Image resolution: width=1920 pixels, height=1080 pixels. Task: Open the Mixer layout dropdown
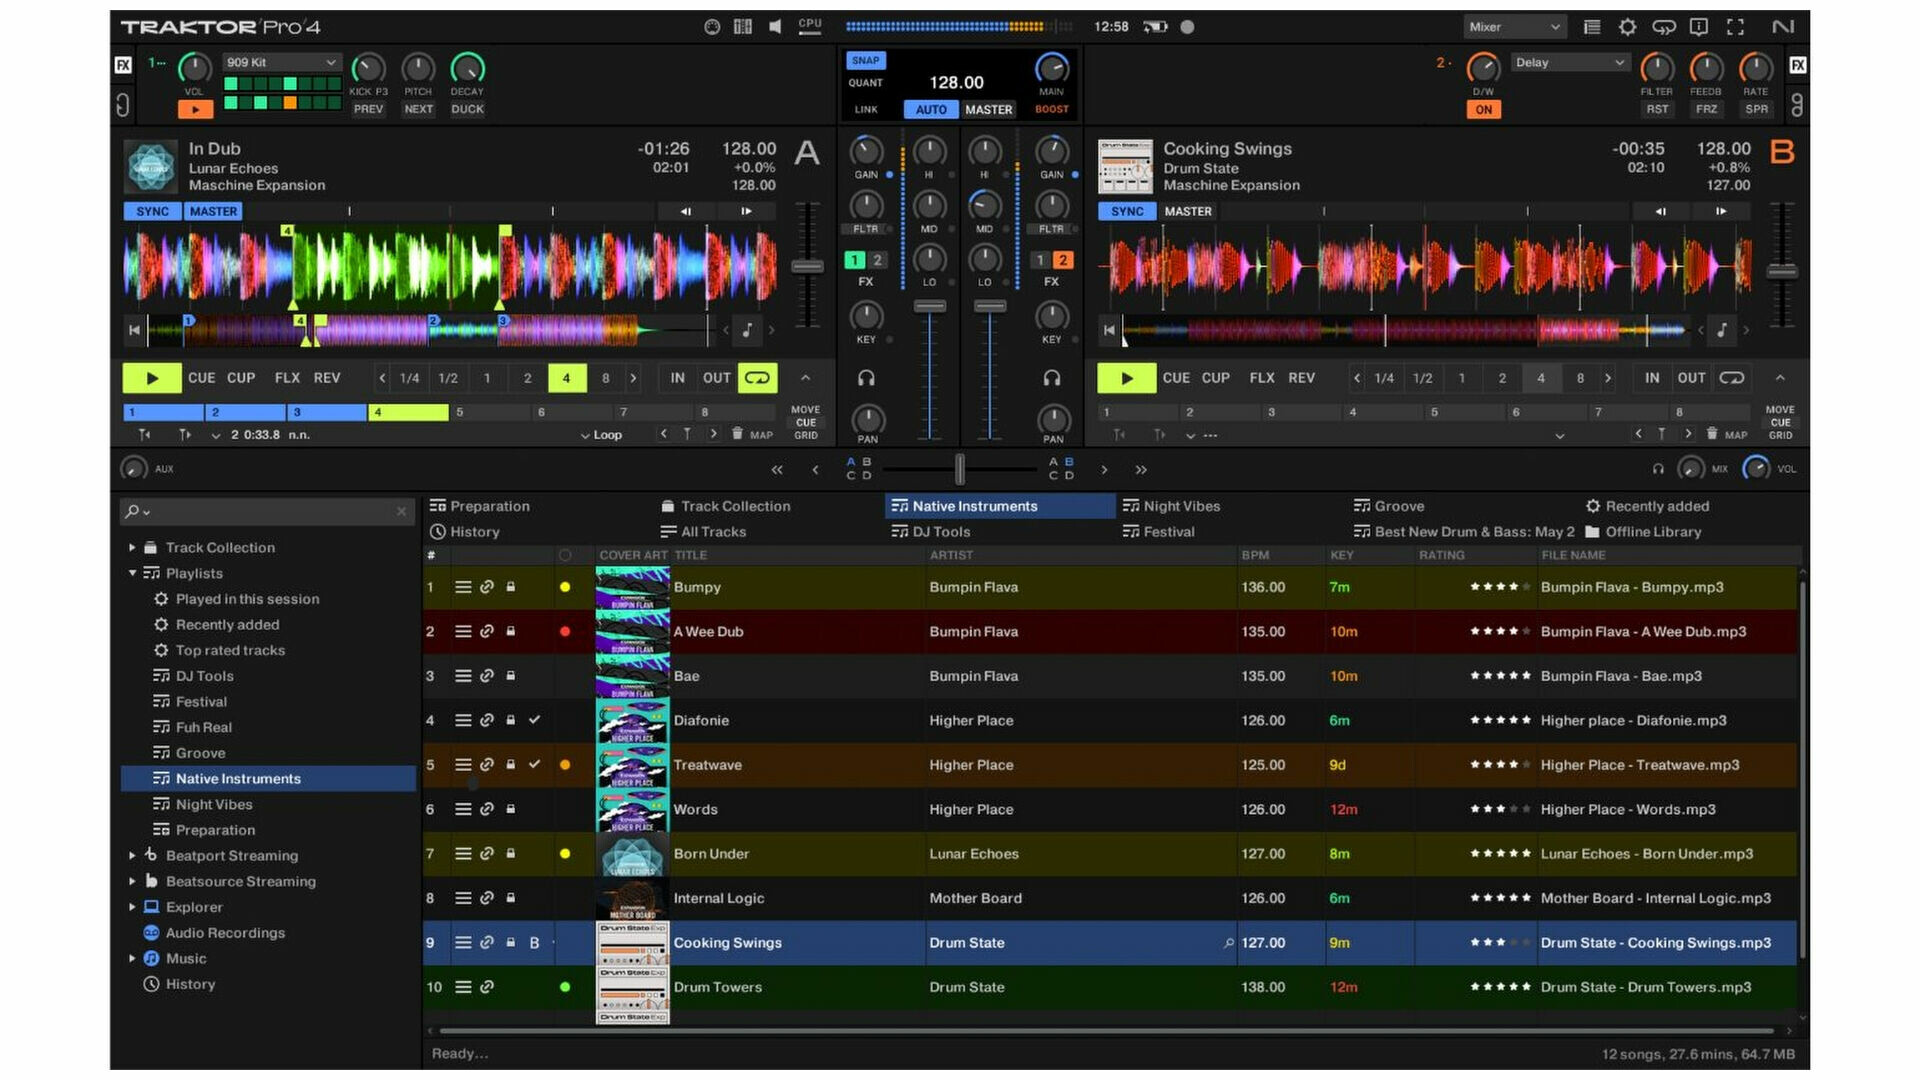[x=1514, y=27]
